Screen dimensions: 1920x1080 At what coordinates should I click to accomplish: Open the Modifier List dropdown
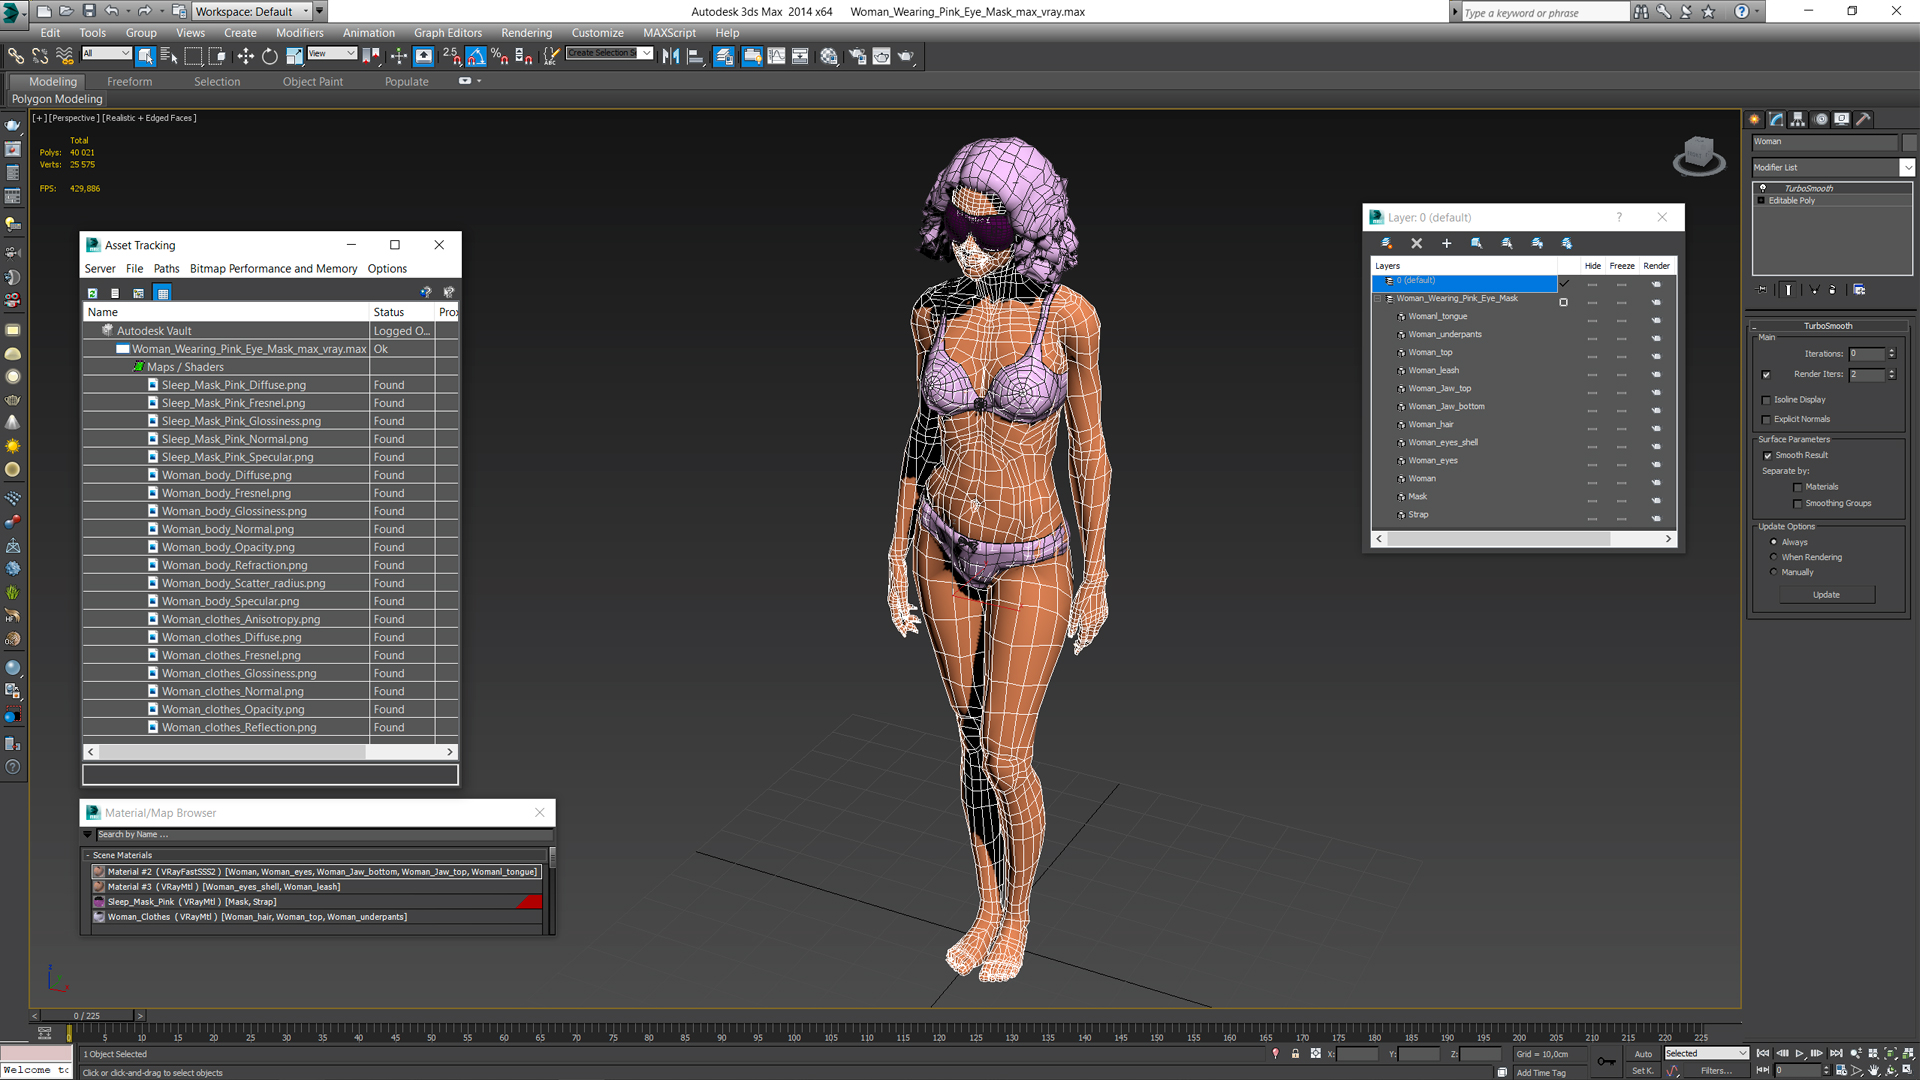coord(1834,168)
